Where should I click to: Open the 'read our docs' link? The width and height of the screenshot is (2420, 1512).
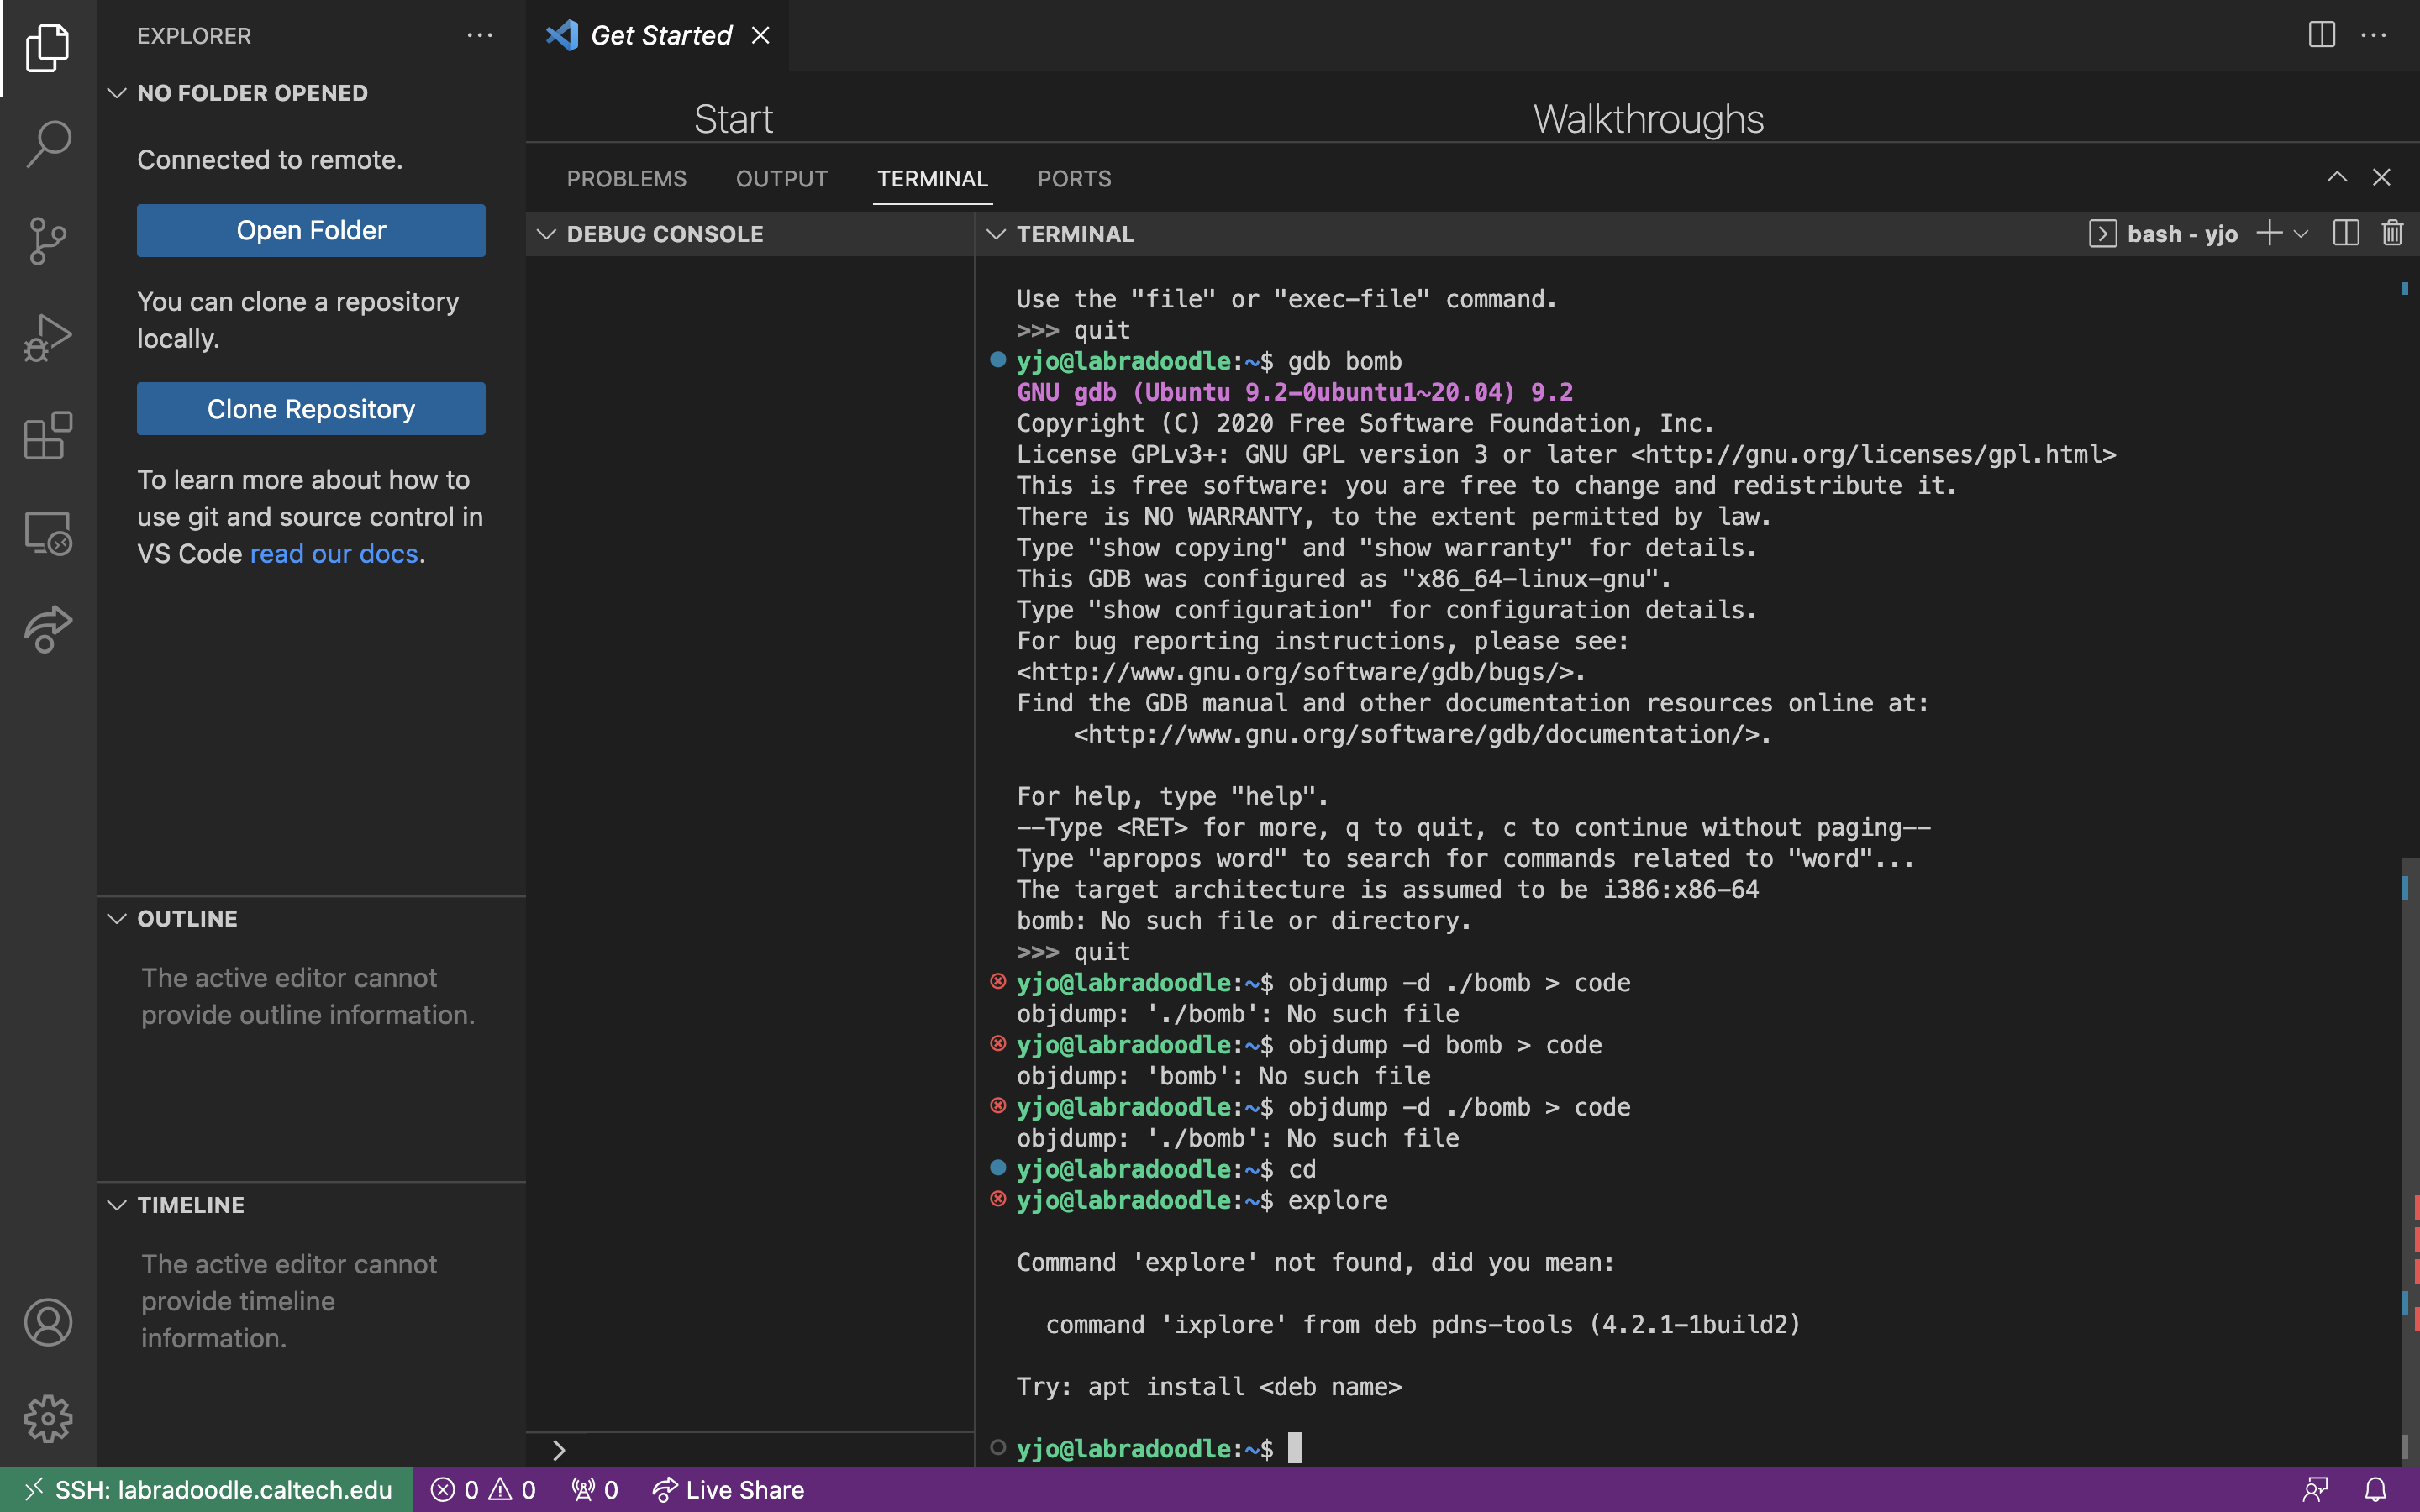point(333,554)
